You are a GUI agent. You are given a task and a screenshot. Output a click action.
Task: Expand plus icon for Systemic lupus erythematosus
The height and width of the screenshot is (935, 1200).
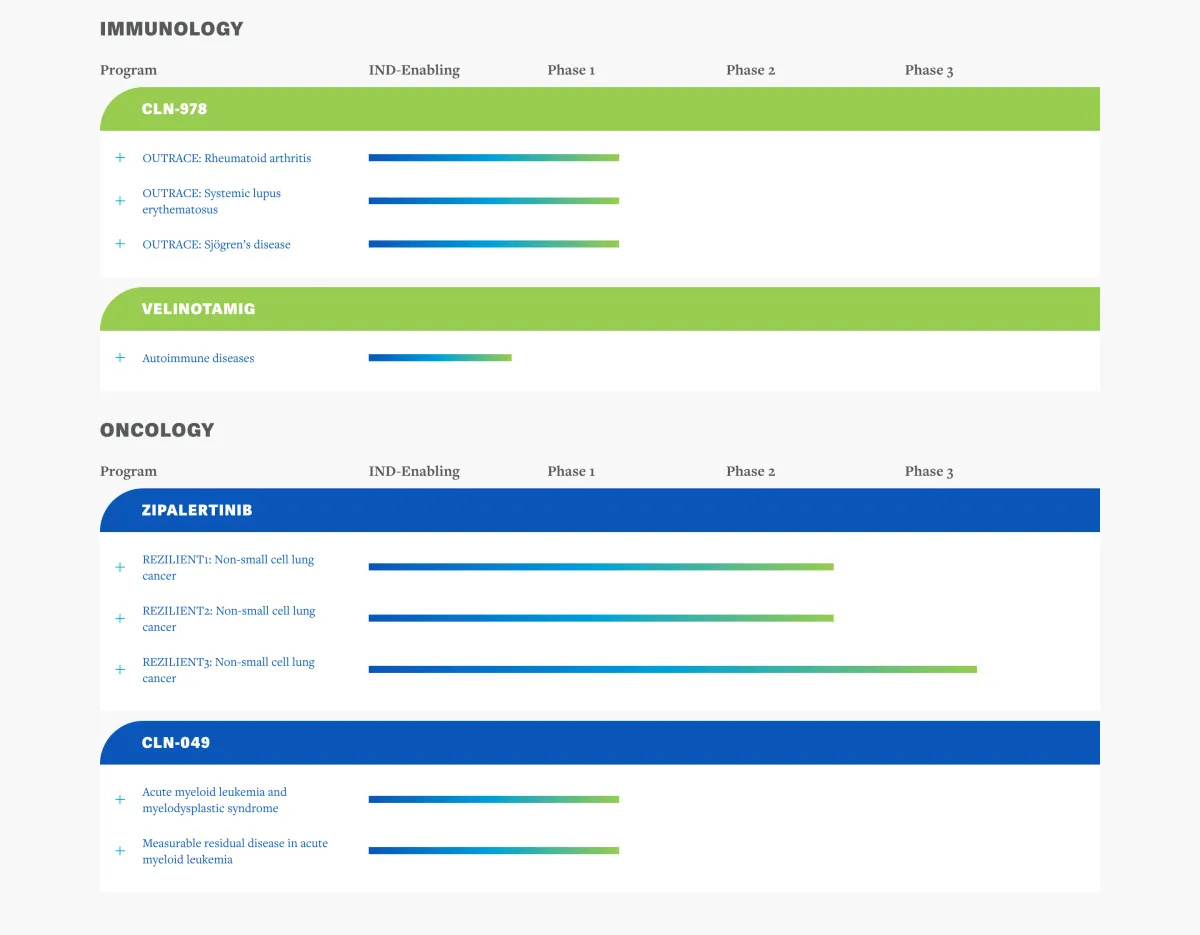pyautogui.click(x=120, y=201)
